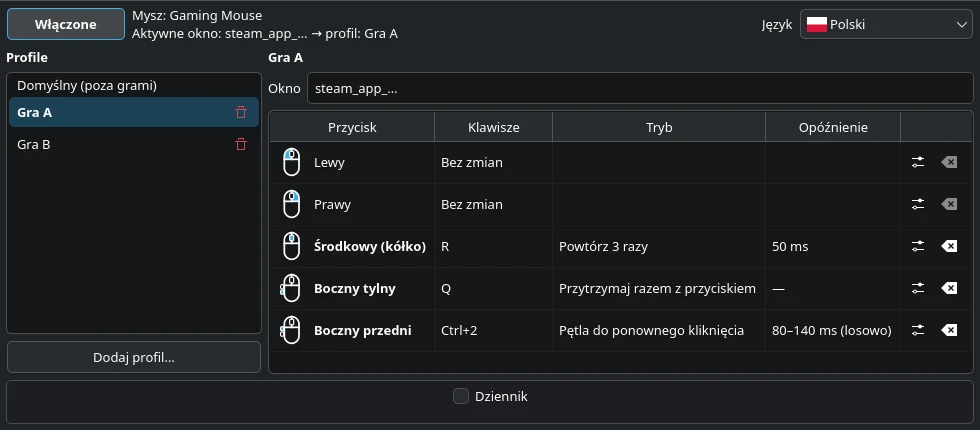Select the Gra A profile
The width and height of the screenshot is (980, 430).
[134, 112]
